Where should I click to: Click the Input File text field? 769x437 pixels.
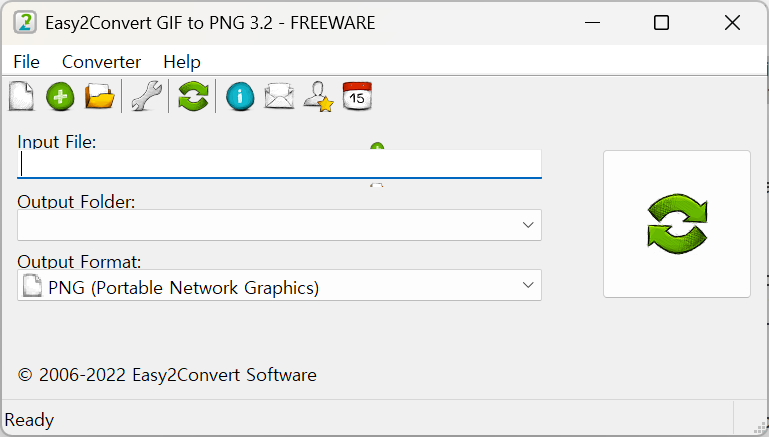point(279,164)
